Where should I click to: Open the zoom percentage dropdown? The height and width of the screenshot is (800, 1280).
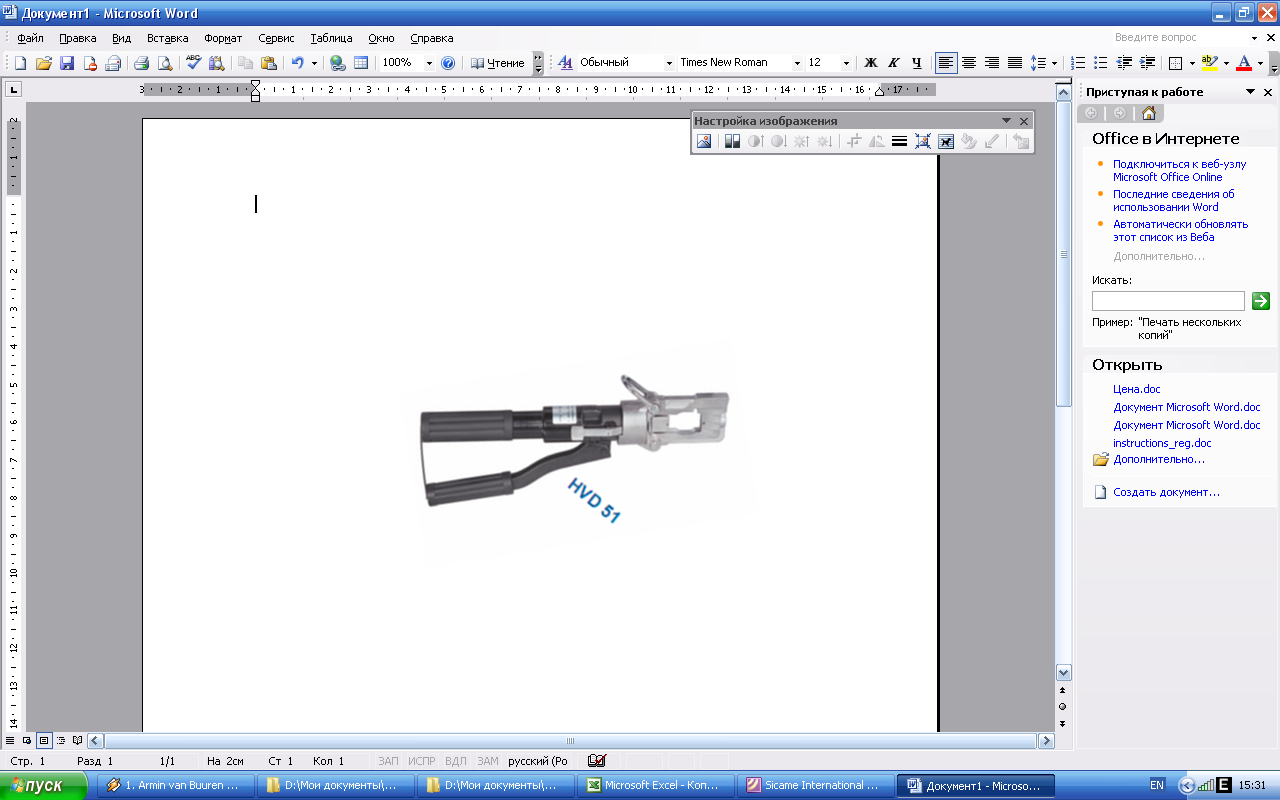(429, 63)
